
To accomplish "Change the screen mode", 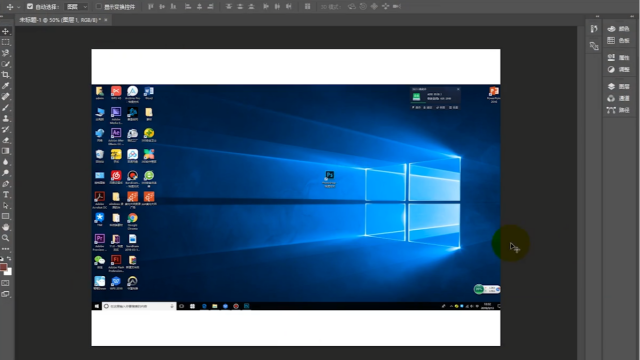I will tap(5, 294).
